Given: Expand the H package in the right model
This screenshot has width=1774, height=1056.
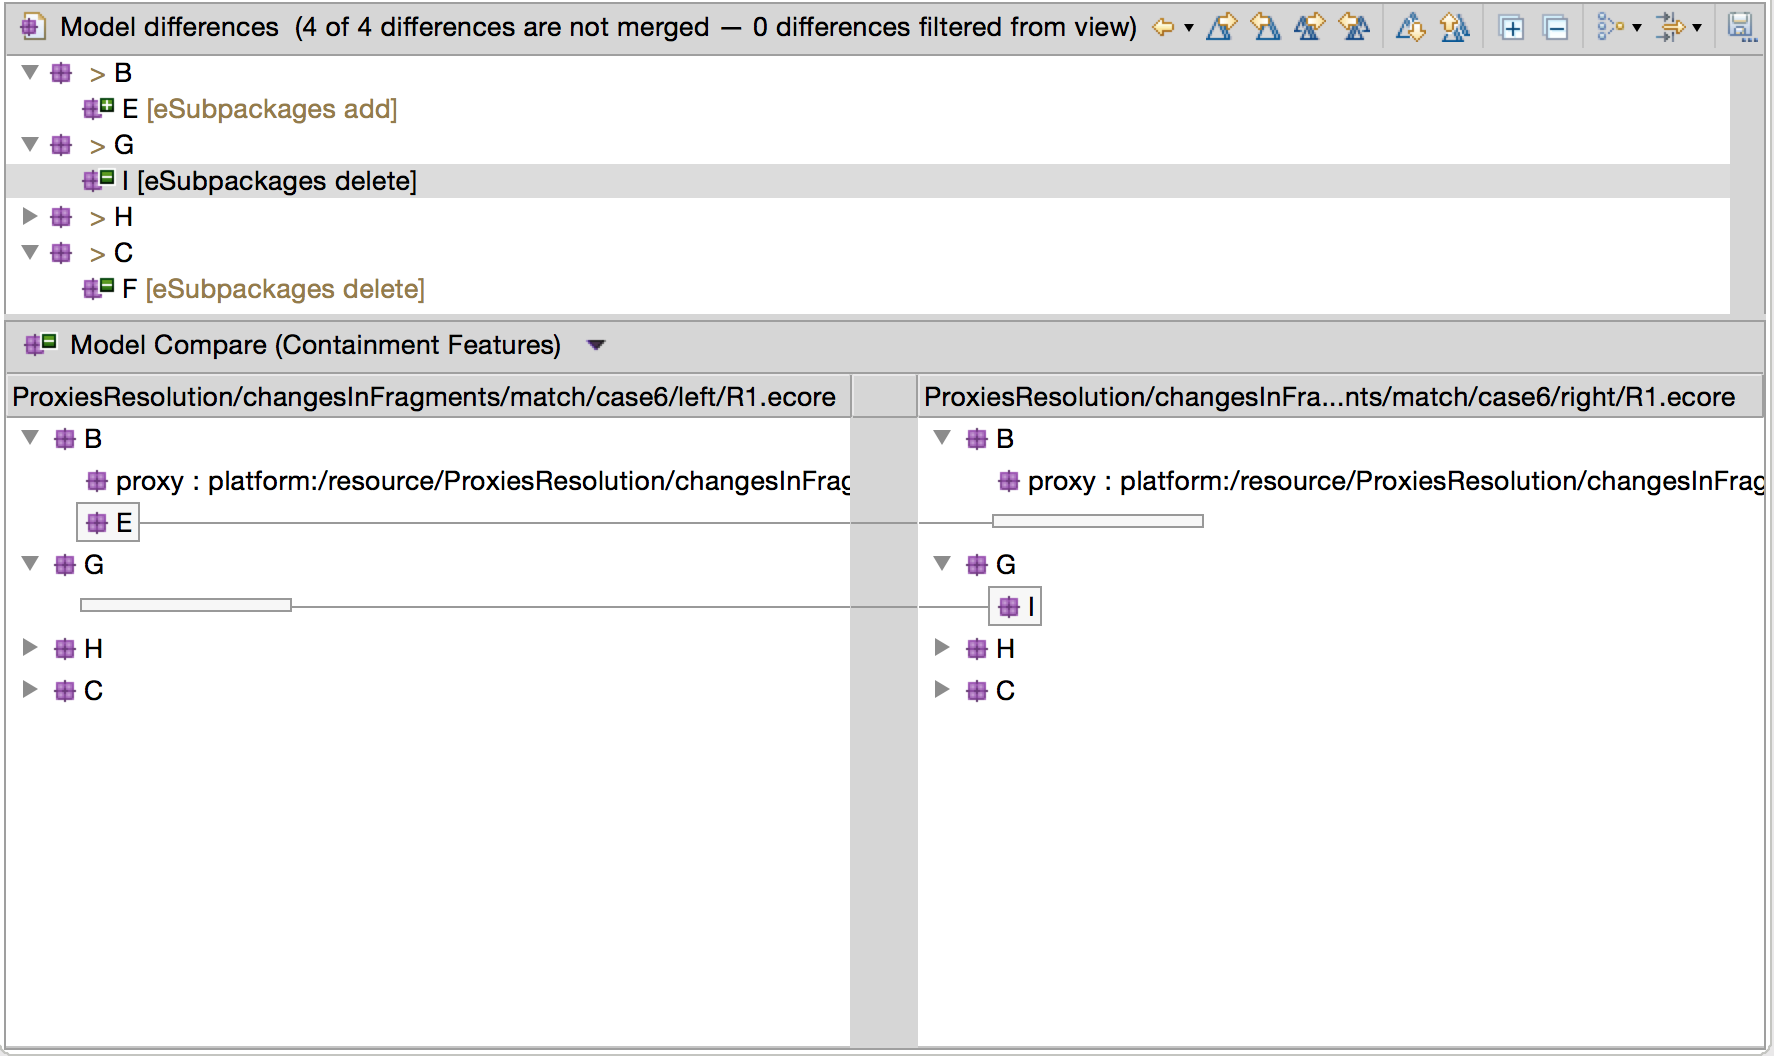Looking at the screenshot, I should (x=941, y=647).
